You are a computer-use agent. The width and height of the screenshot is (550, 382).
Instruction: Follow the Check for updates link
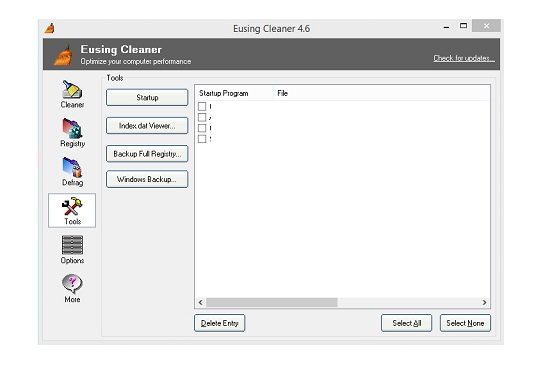464,58
